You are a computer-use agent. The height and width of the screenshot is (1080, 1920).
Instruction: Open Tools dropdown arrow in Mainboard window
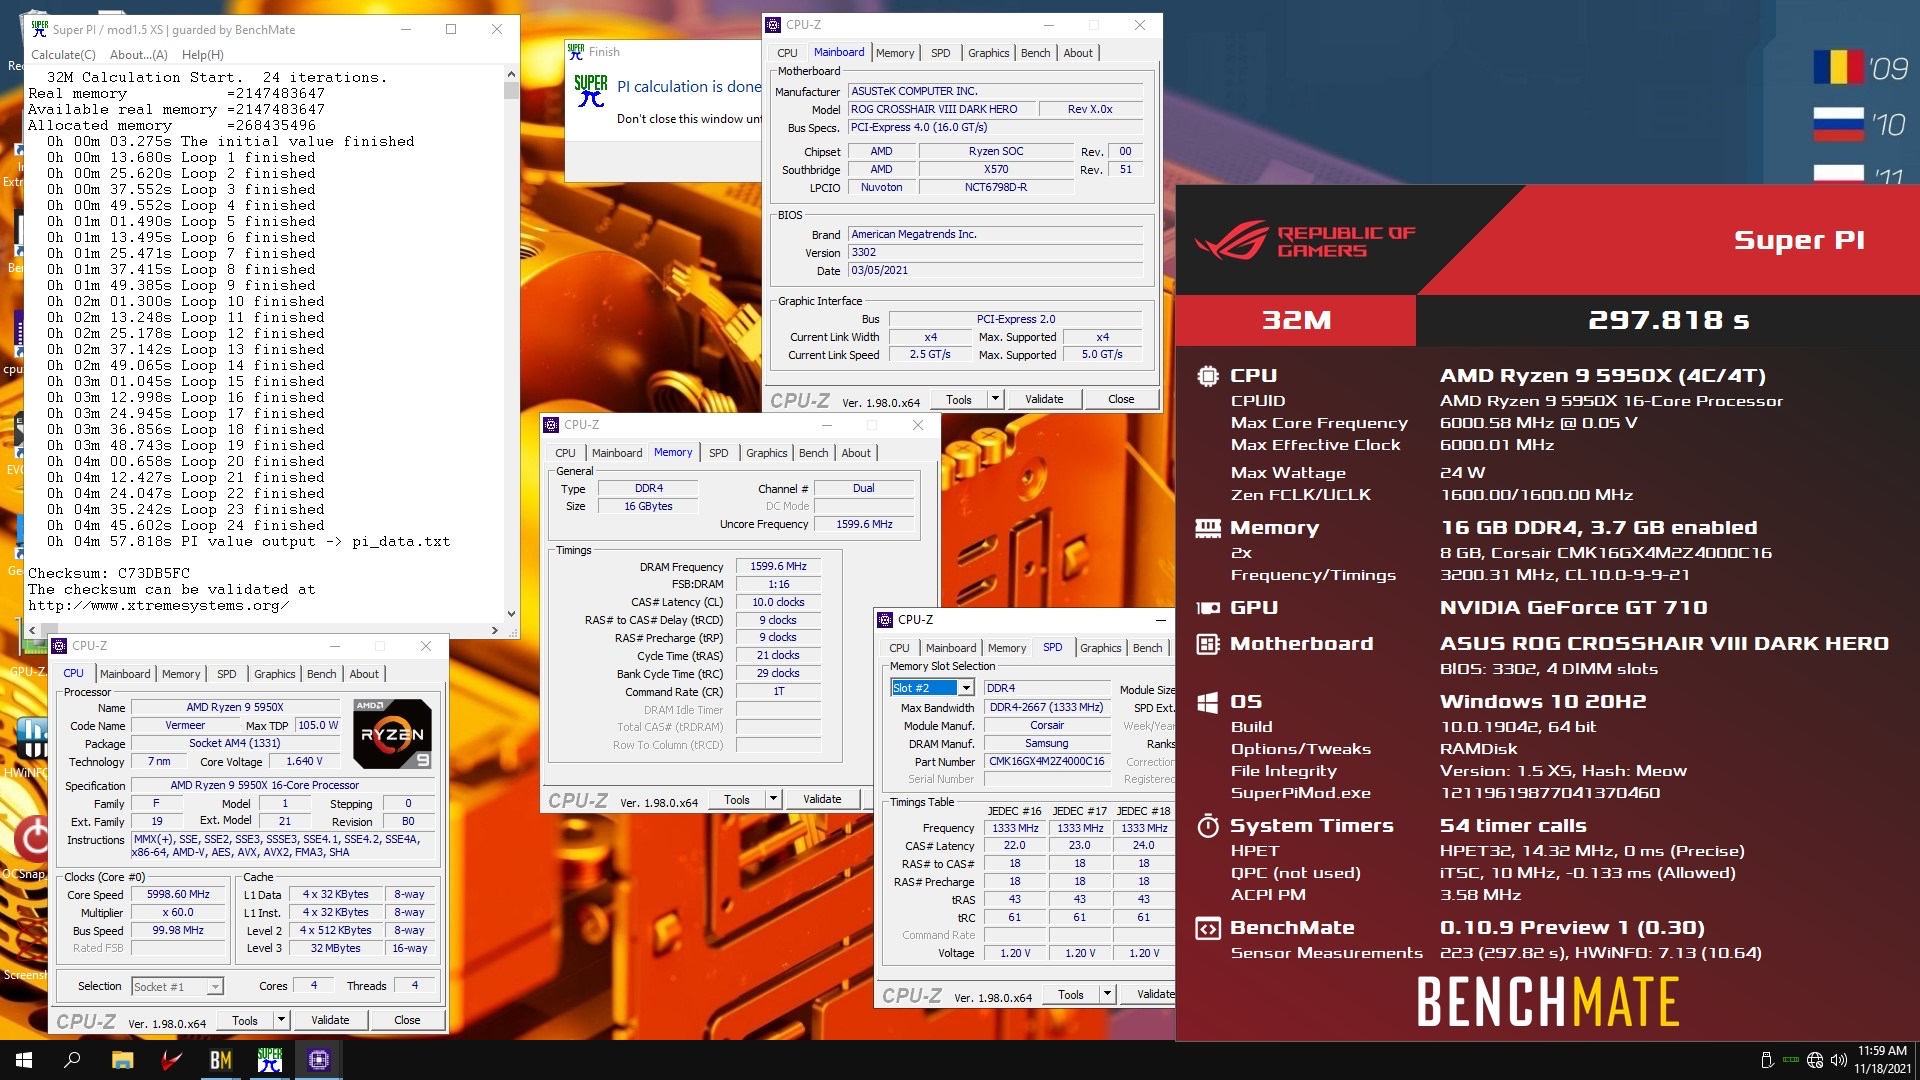click(x=995, y=399)
